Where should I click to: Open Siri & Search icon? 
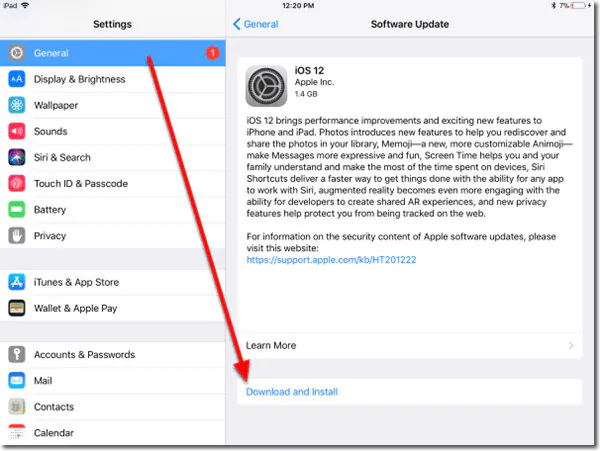pos(16,157)
